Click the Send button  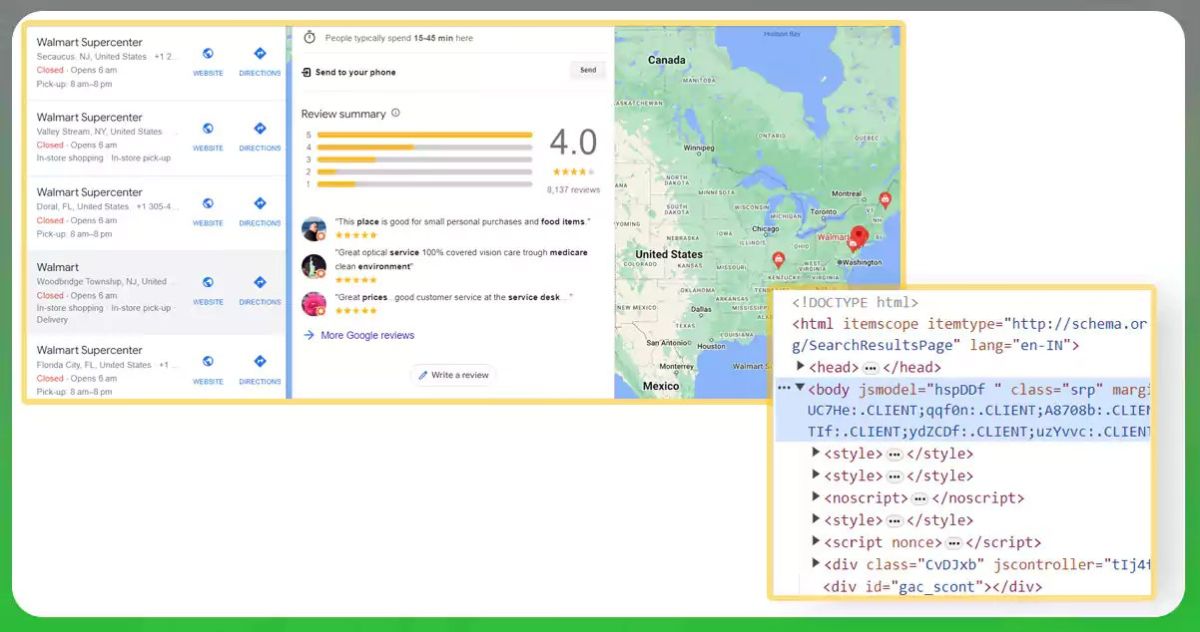(588, 70)
